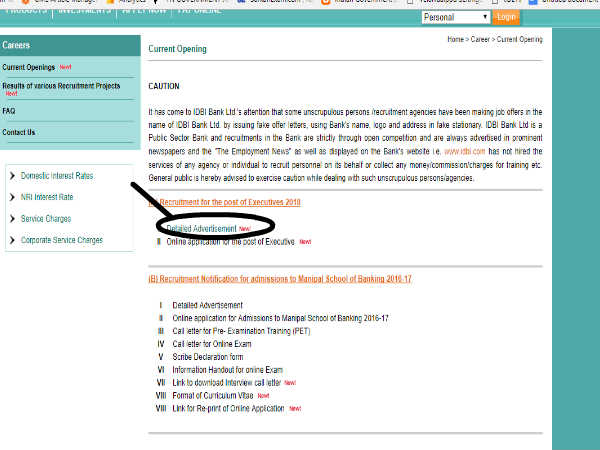The height and width of the screenshot is (450, 600).
Task: Open Detailed Advertisement under Executives 2018 recruitment
Action: click(x=201, y=229)
